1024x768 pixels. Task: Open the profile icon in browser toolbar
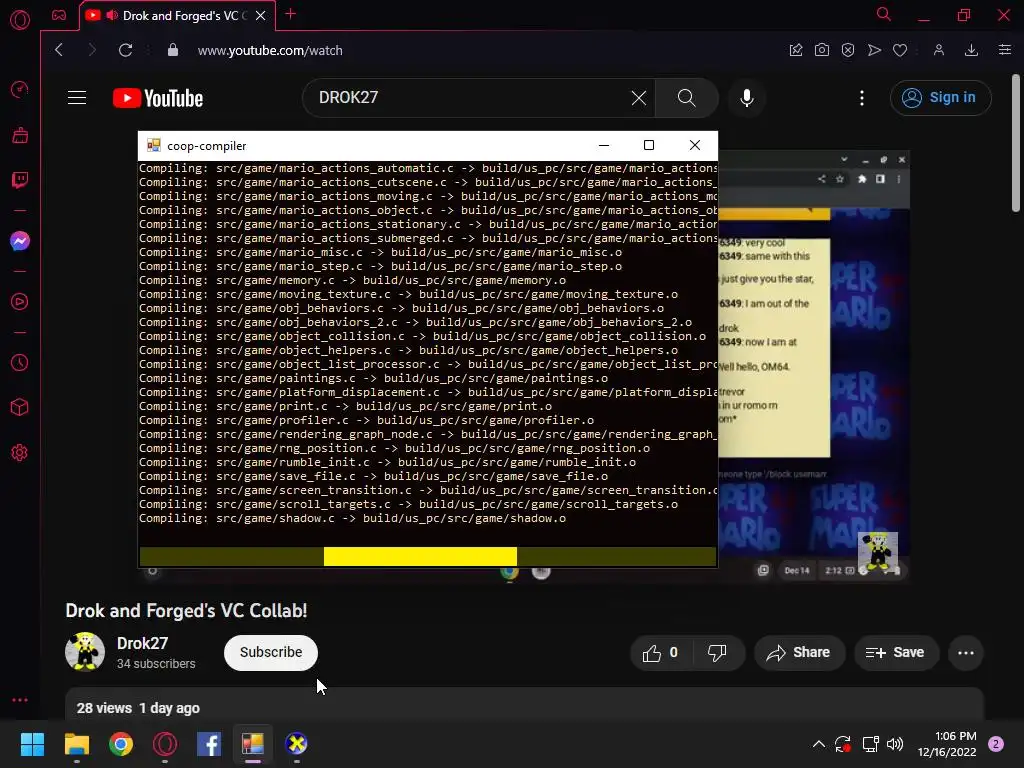(x=938, y=50)
